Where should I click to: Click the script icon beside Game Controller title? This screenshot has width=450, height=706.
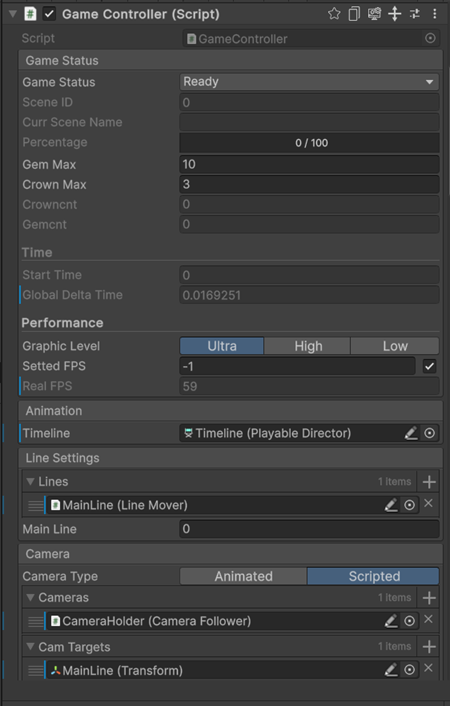click(x=30, y=14)
